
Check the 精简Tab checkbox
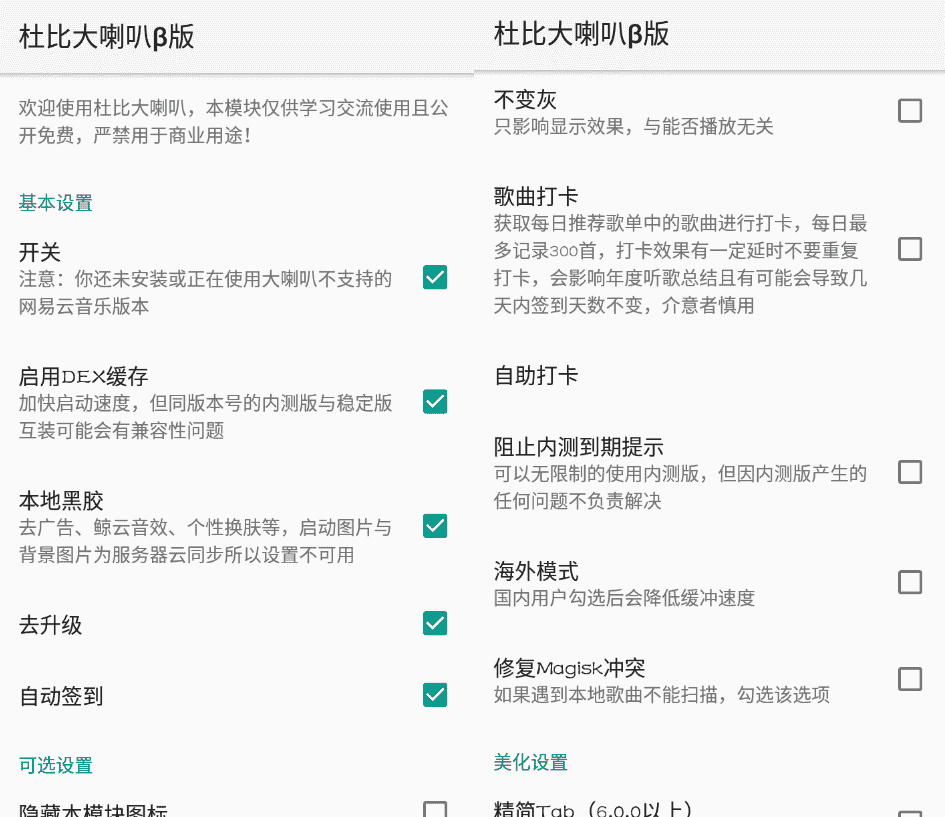[910, 812]
